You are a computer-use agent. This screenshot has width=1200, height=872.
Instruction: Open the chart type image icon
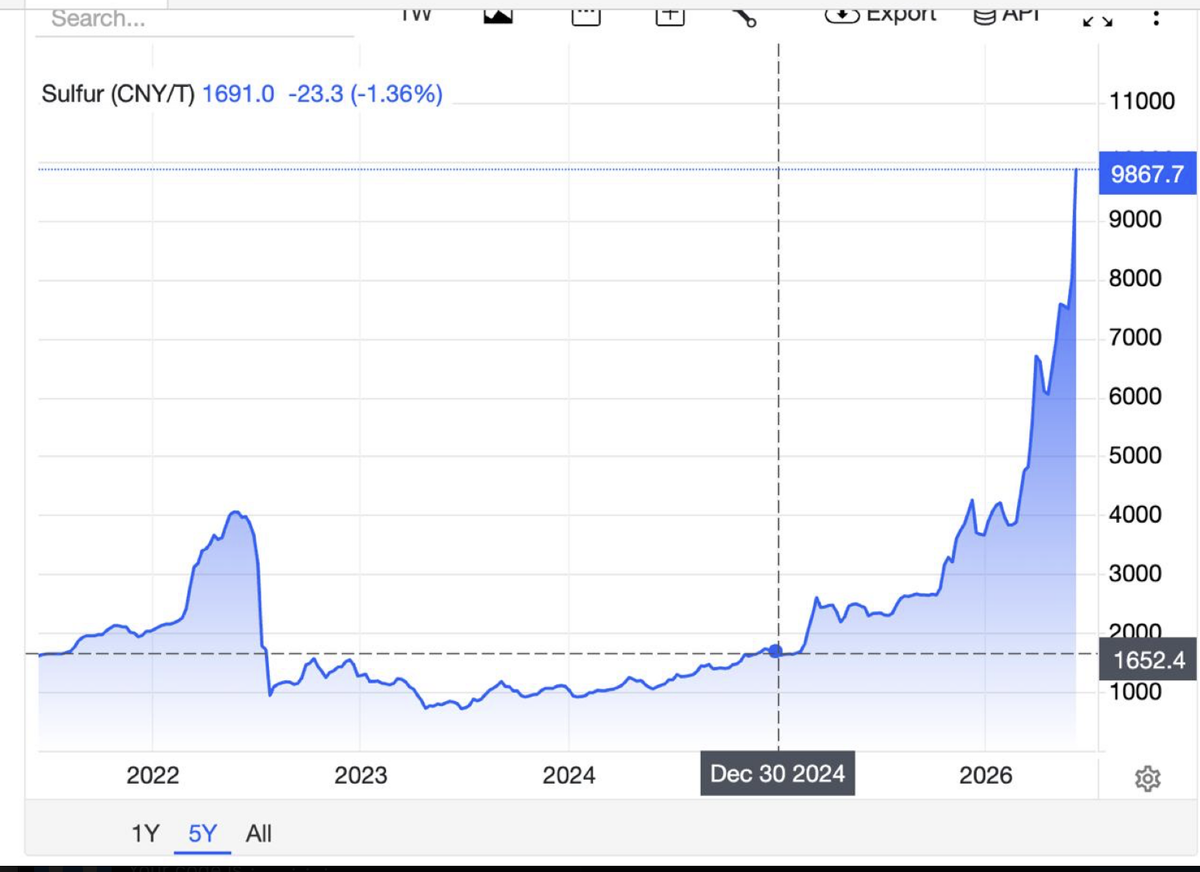pos(498,15)
